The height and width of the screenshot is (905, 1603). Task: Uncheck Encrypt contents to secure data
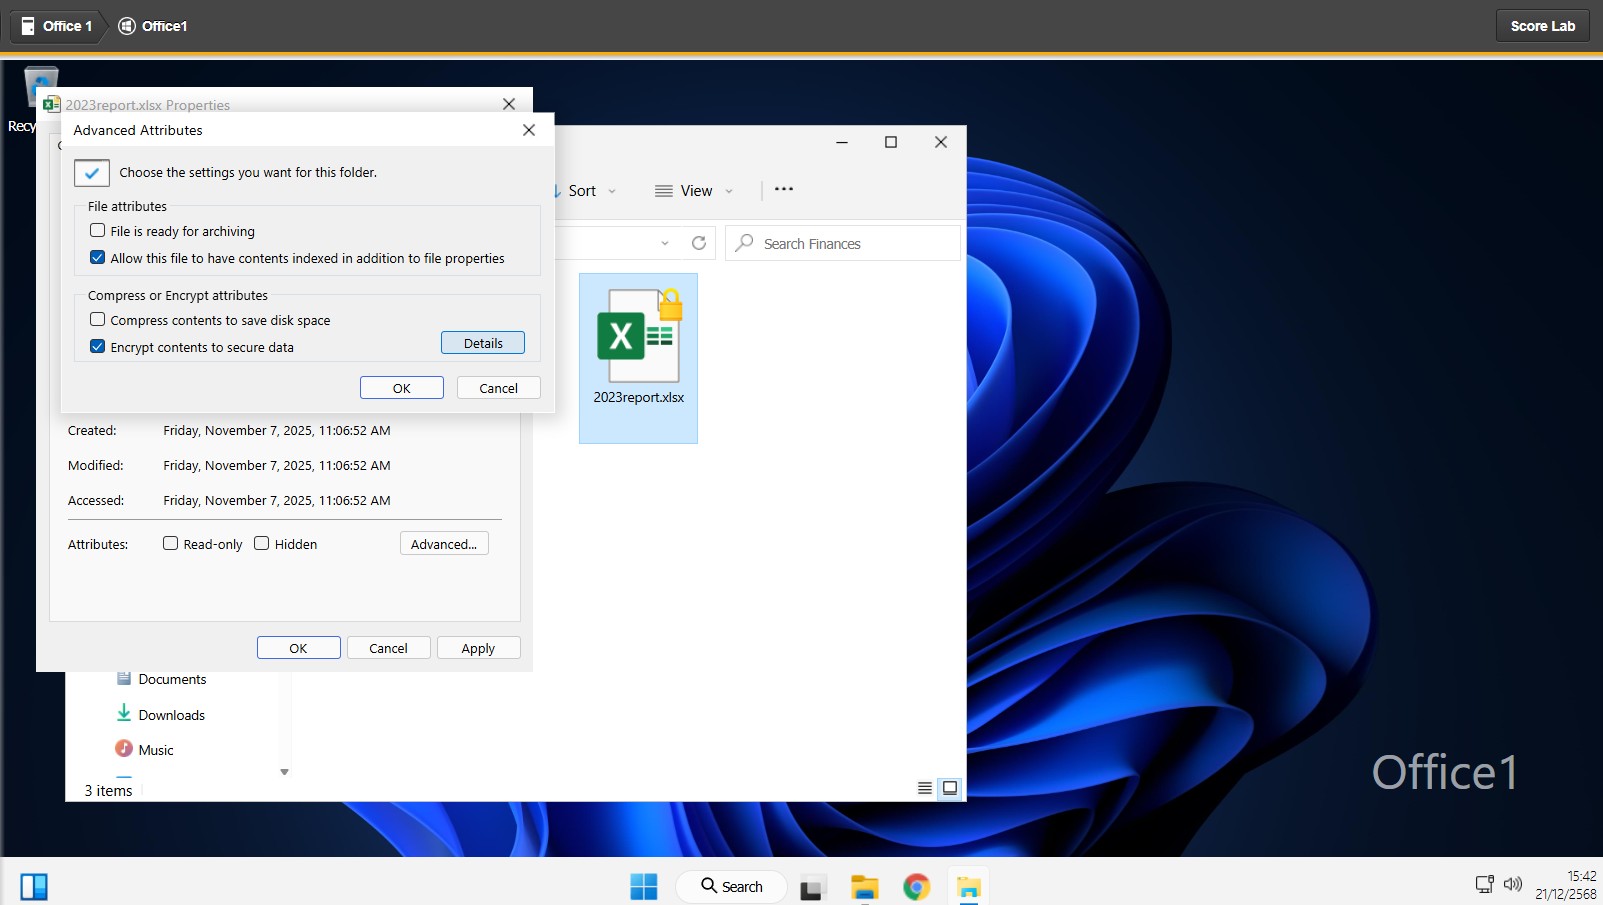[98, 347]
